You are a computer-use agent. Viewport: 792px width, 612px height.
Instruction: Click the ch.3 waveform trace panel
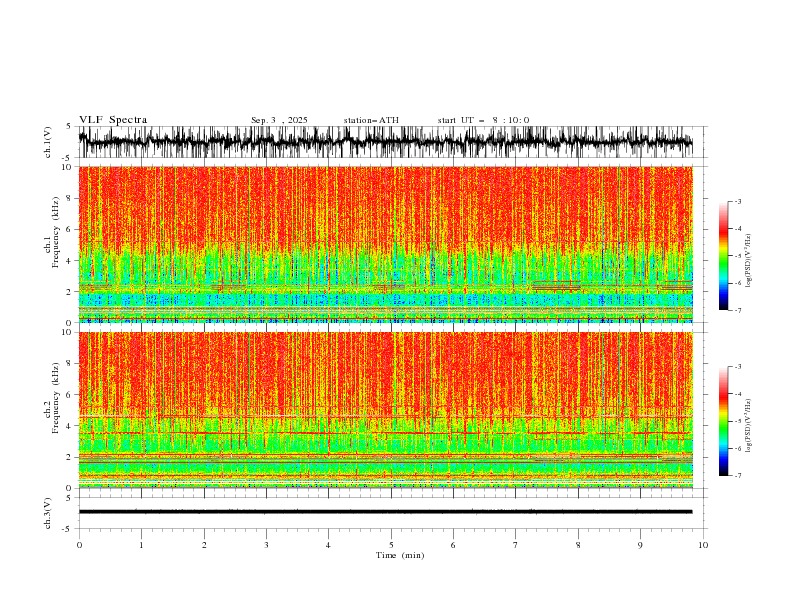tap(392, 513)
